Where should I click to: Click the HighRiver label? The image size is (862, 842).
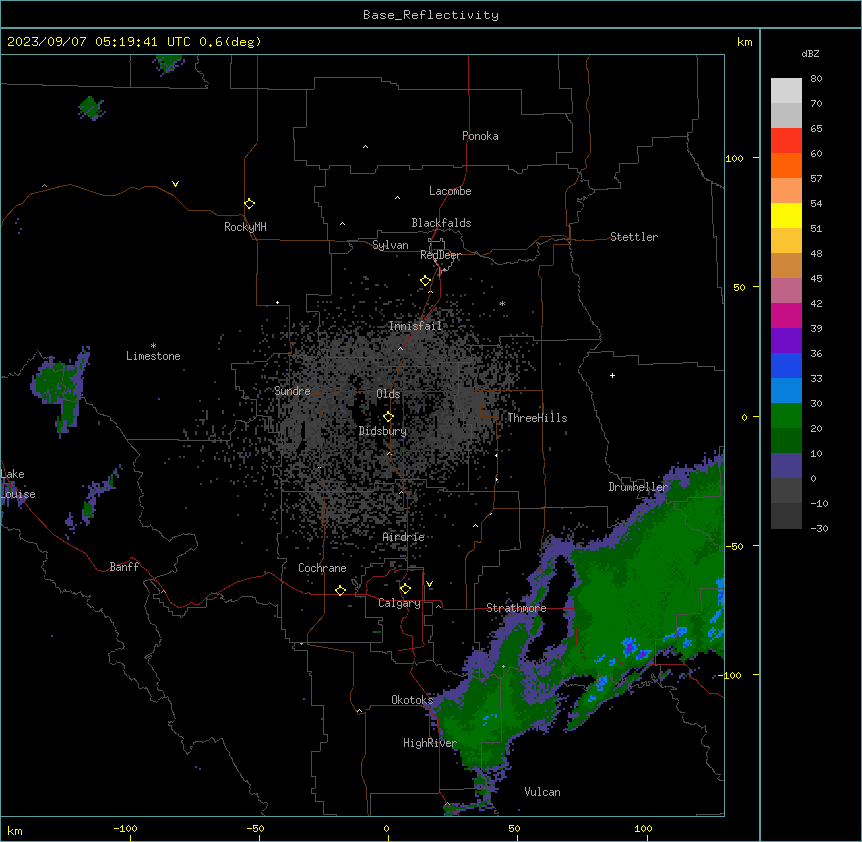coord(430,743)
